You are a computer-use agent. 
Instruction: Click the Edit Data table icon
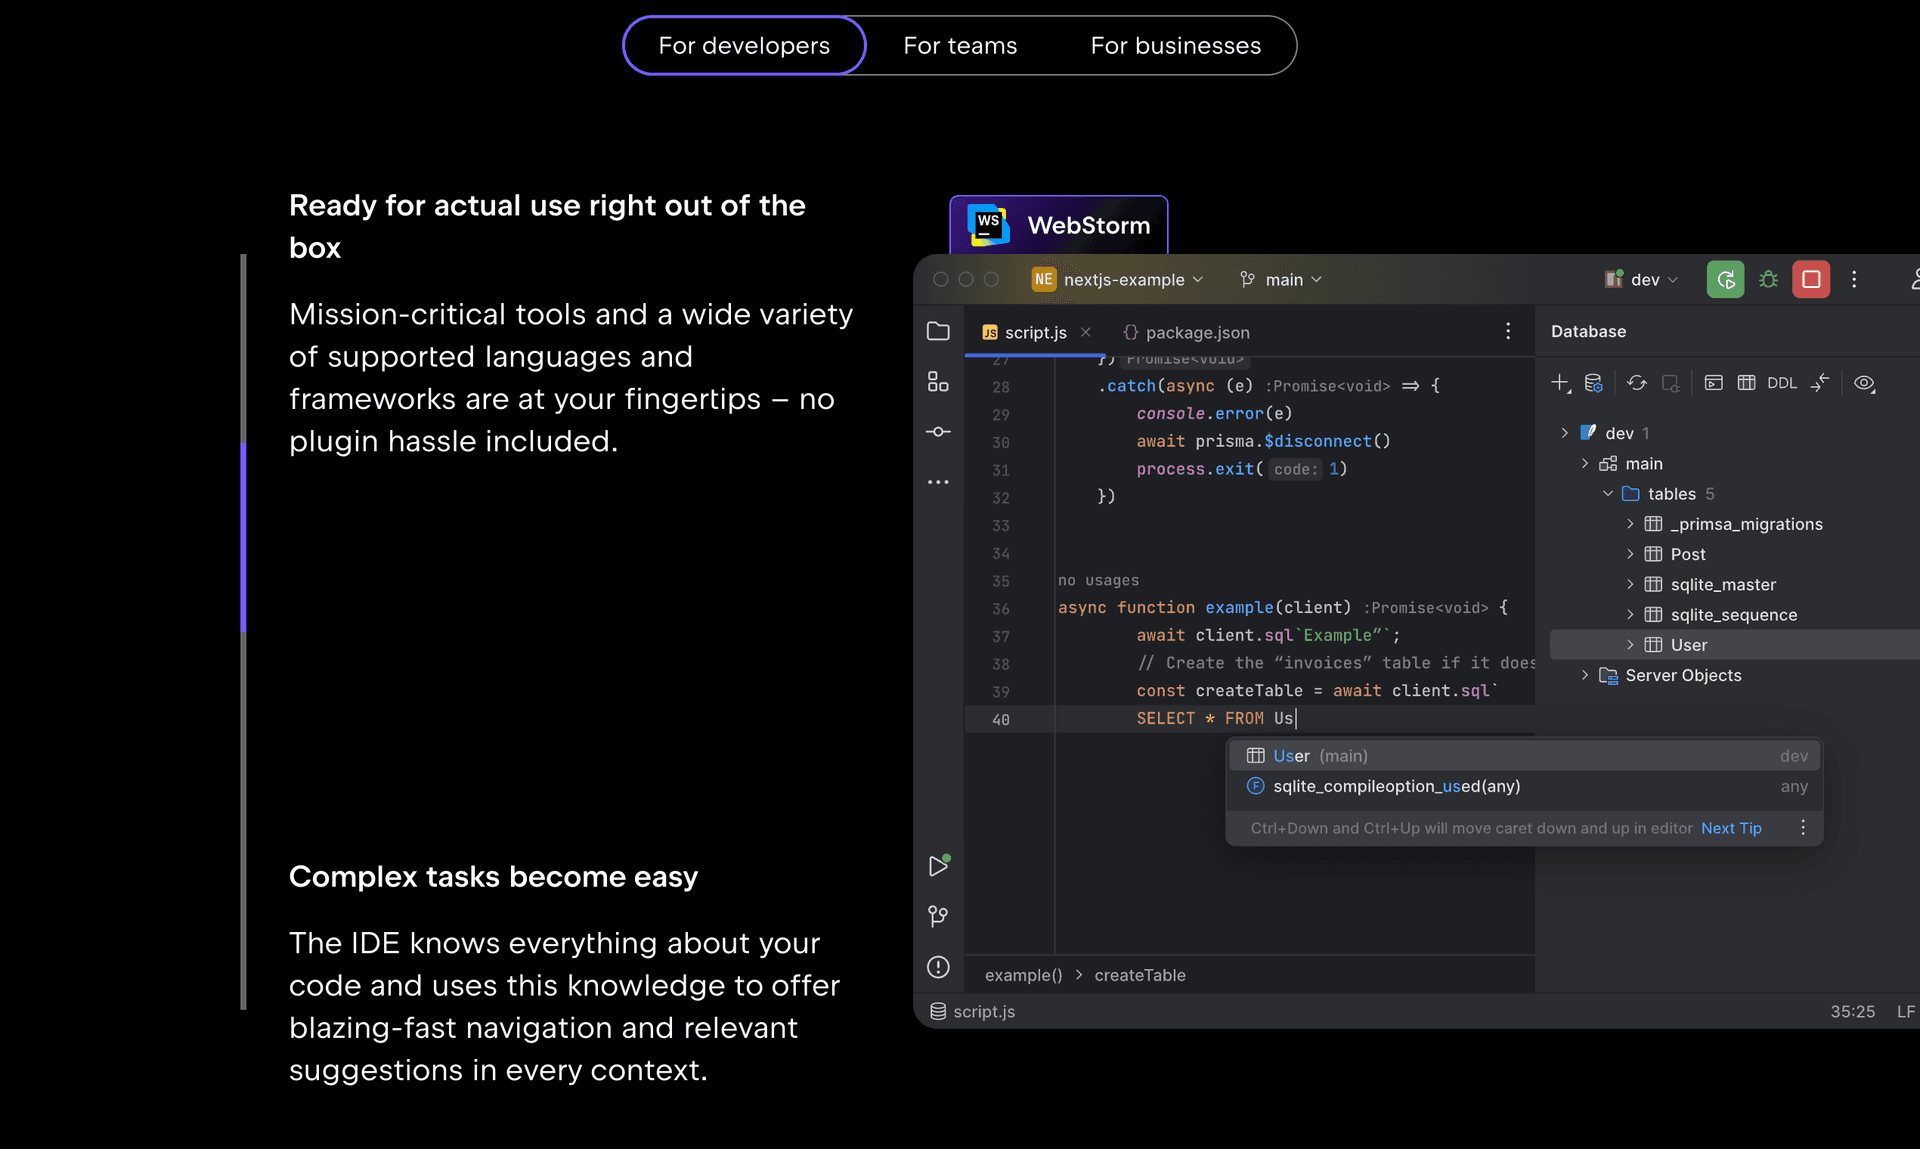(x=1747, y=383)
